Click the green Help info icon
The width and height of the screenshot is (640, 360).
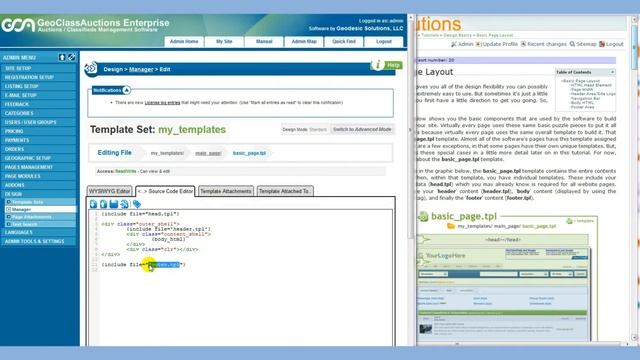pyautogui.click(x=378, y=64)
